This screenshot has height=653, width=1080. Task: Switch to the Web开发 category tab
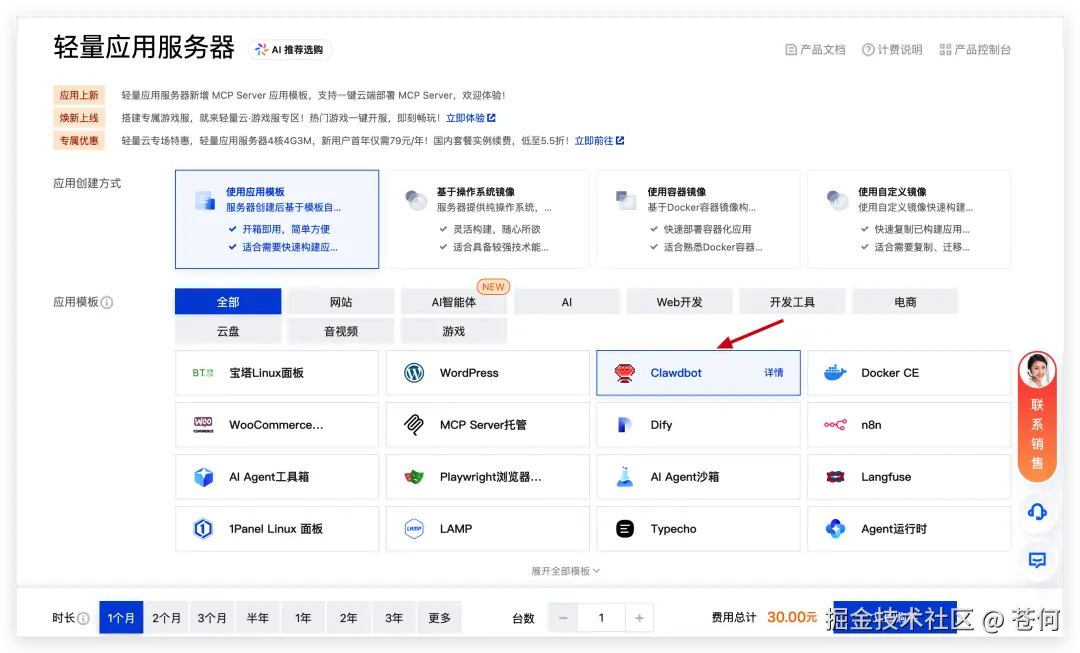[x=679, y=301]
